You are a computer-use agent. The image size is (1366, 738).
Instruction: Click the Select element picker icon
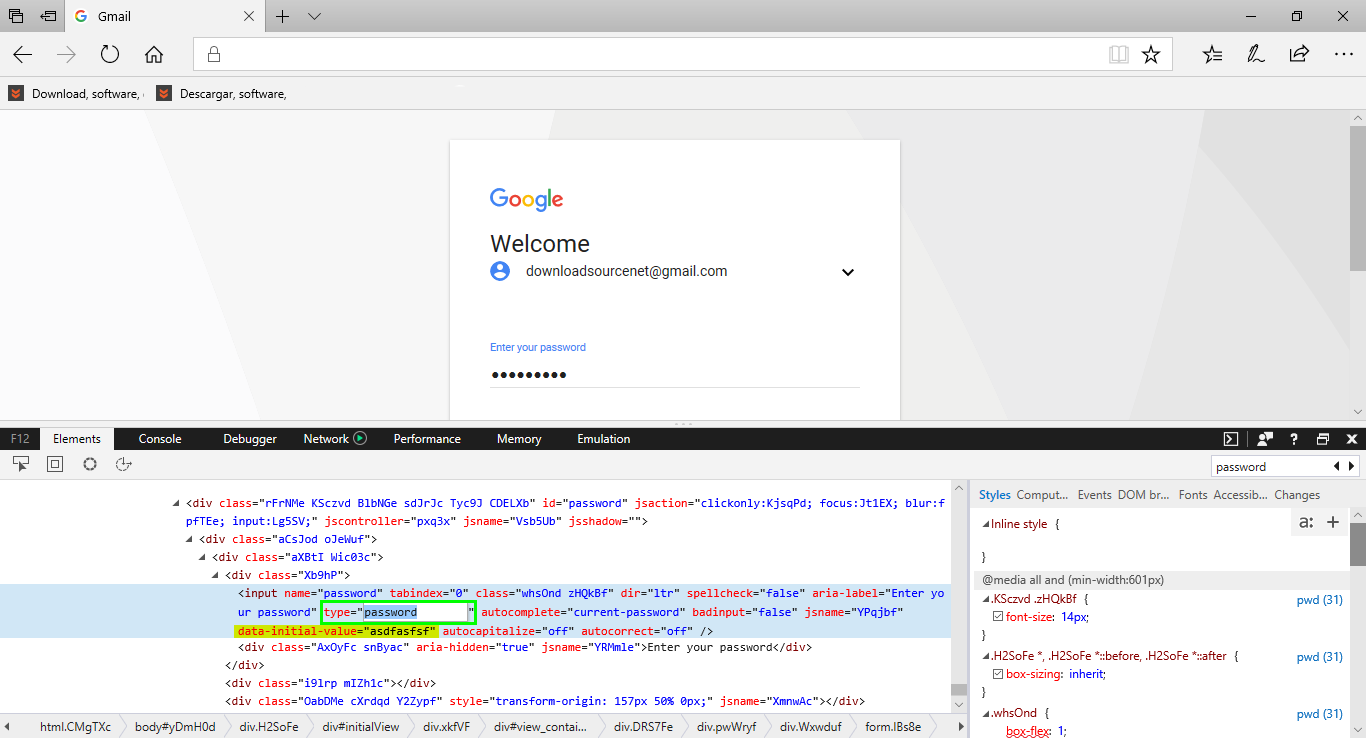tap(20, 464)
